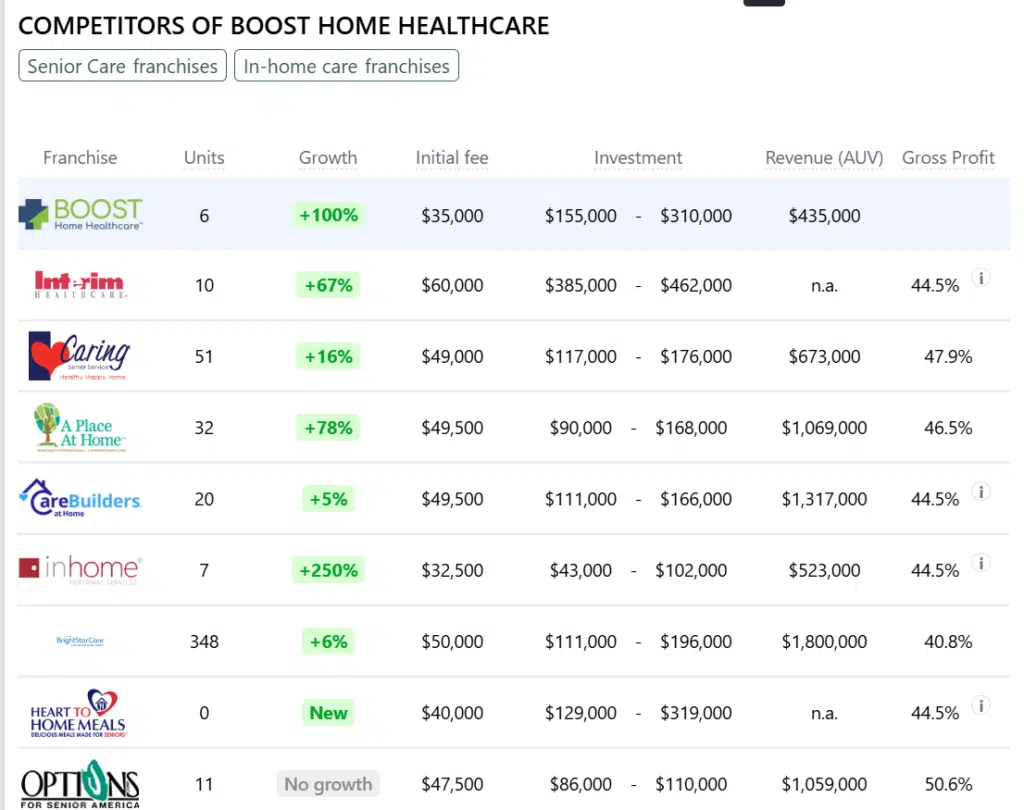The image size is (1024, 810).
Task: Click the +5% growth badge
Action: point(328,499)
